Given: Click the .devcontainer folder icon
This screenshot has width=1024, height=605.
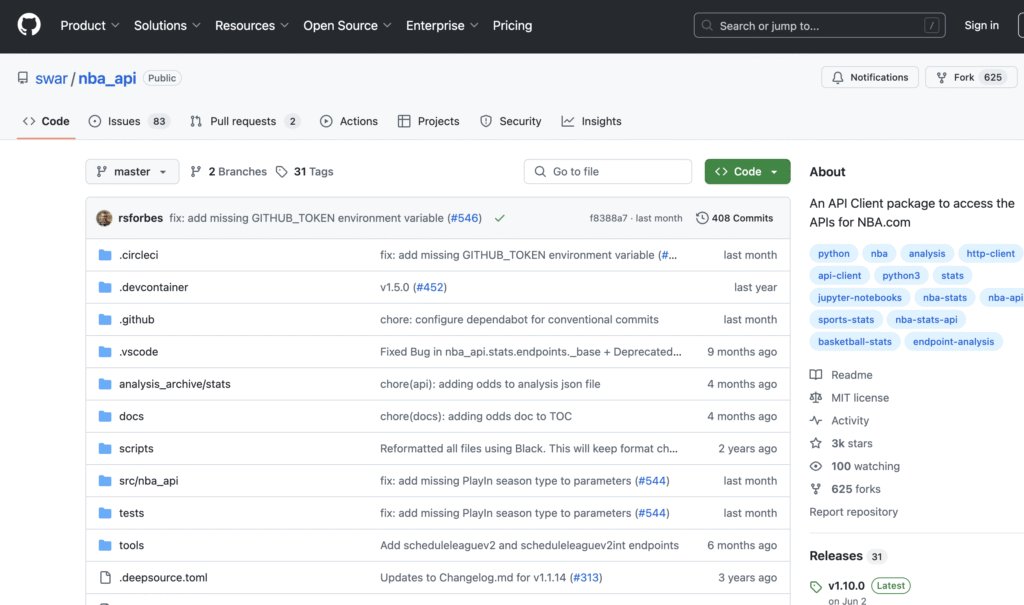Looking at the screenshot, I should (104, 287).
